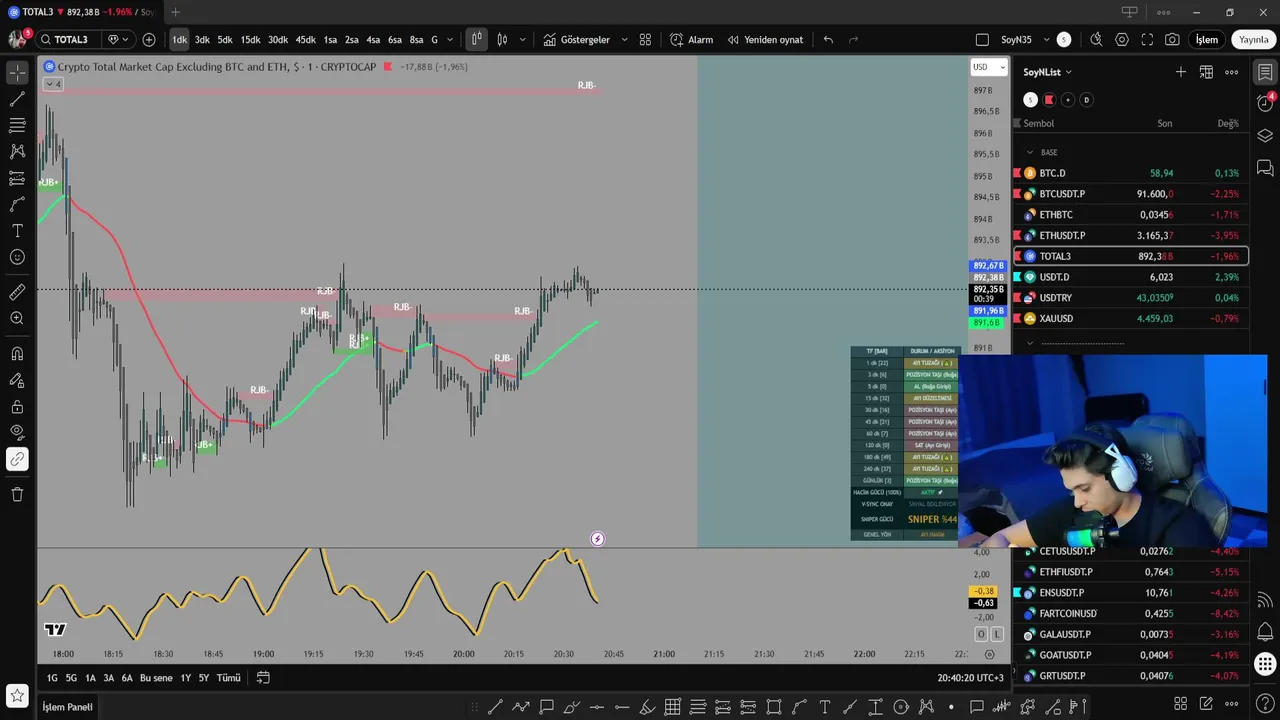The image size is (1280, 720).
Task: Filter watchlist by red flag
Action: pyautogui.click(x=1049, y=100)
